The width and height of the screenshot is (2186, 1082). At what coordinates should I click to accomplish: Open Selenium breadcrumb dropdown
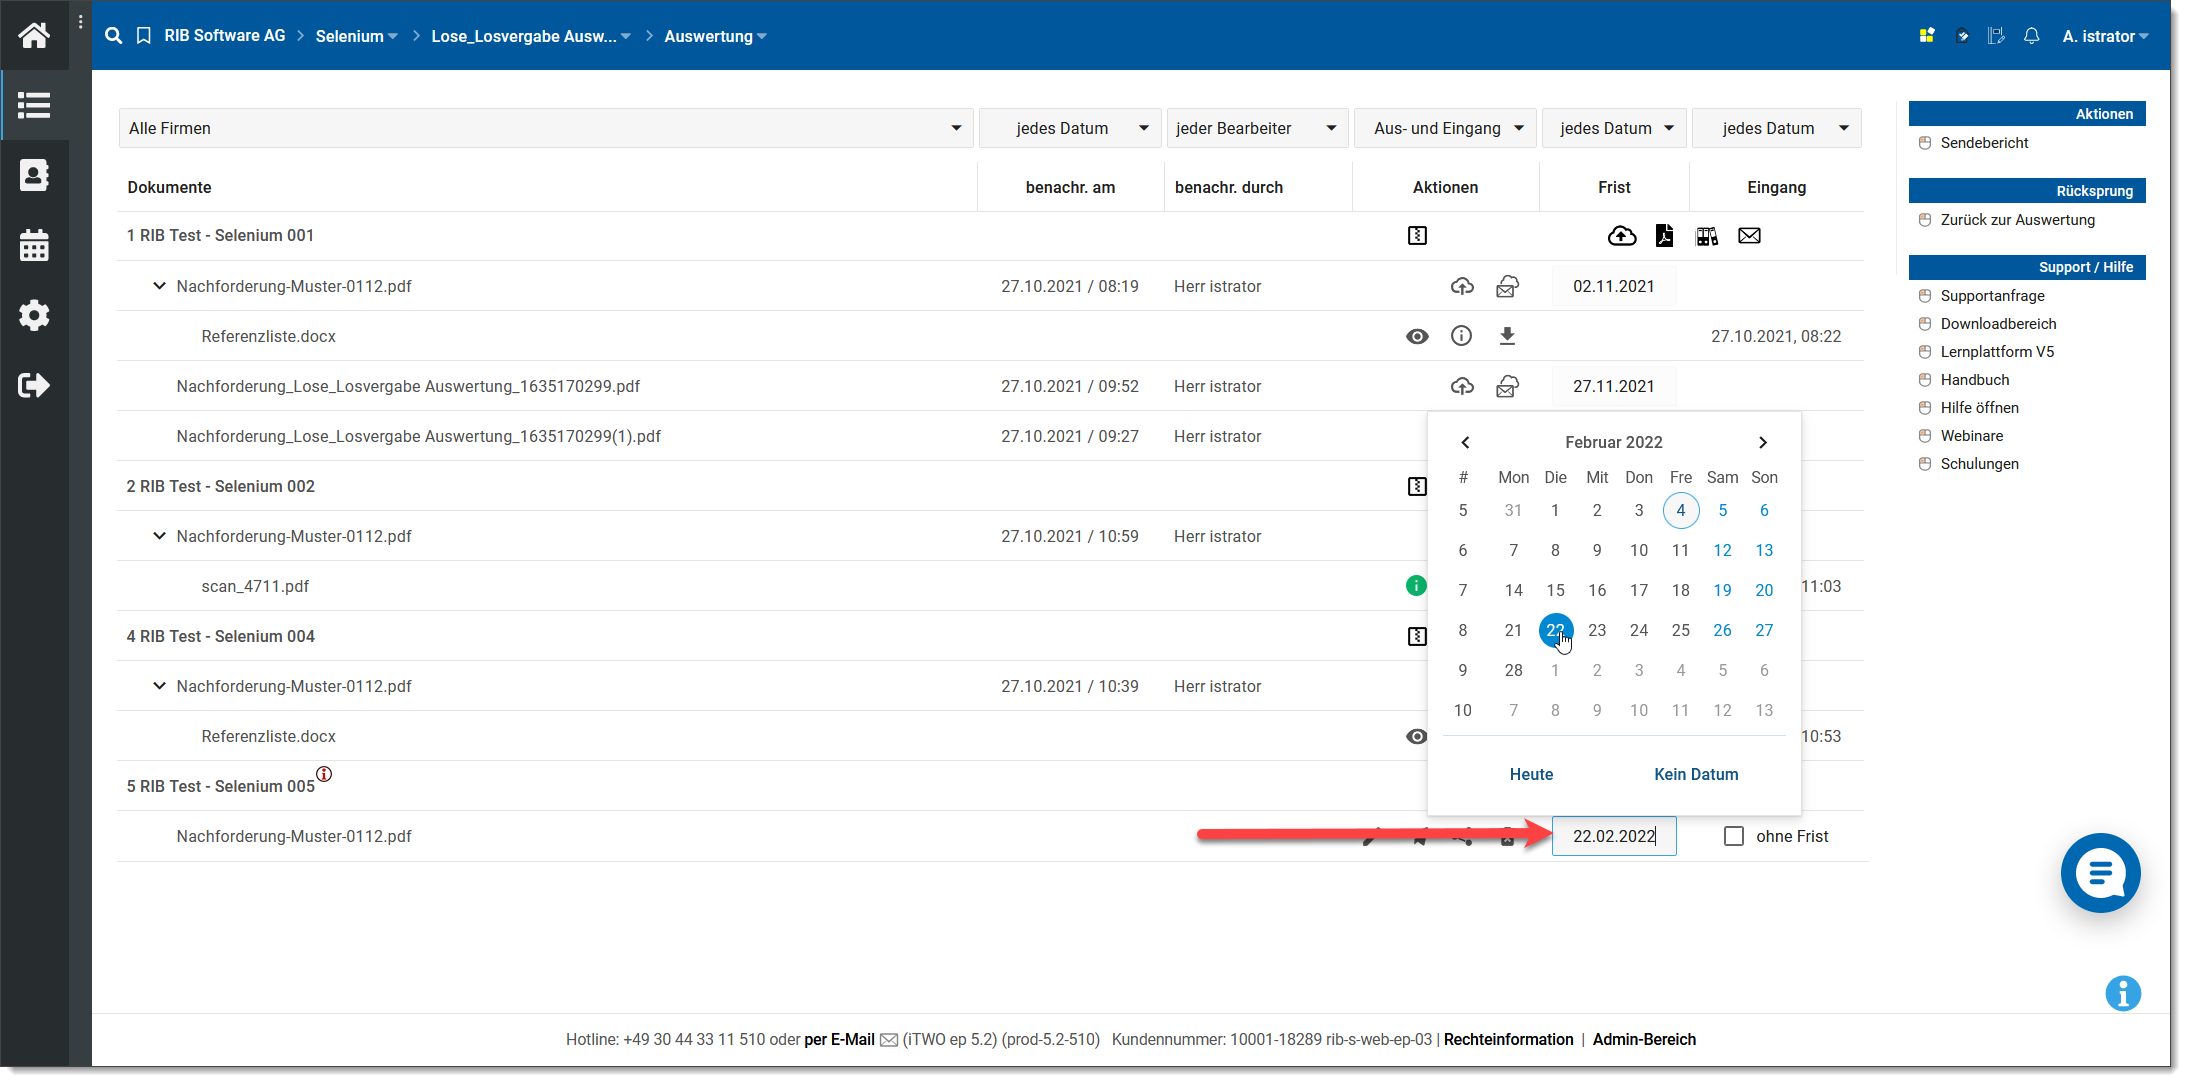357,36
